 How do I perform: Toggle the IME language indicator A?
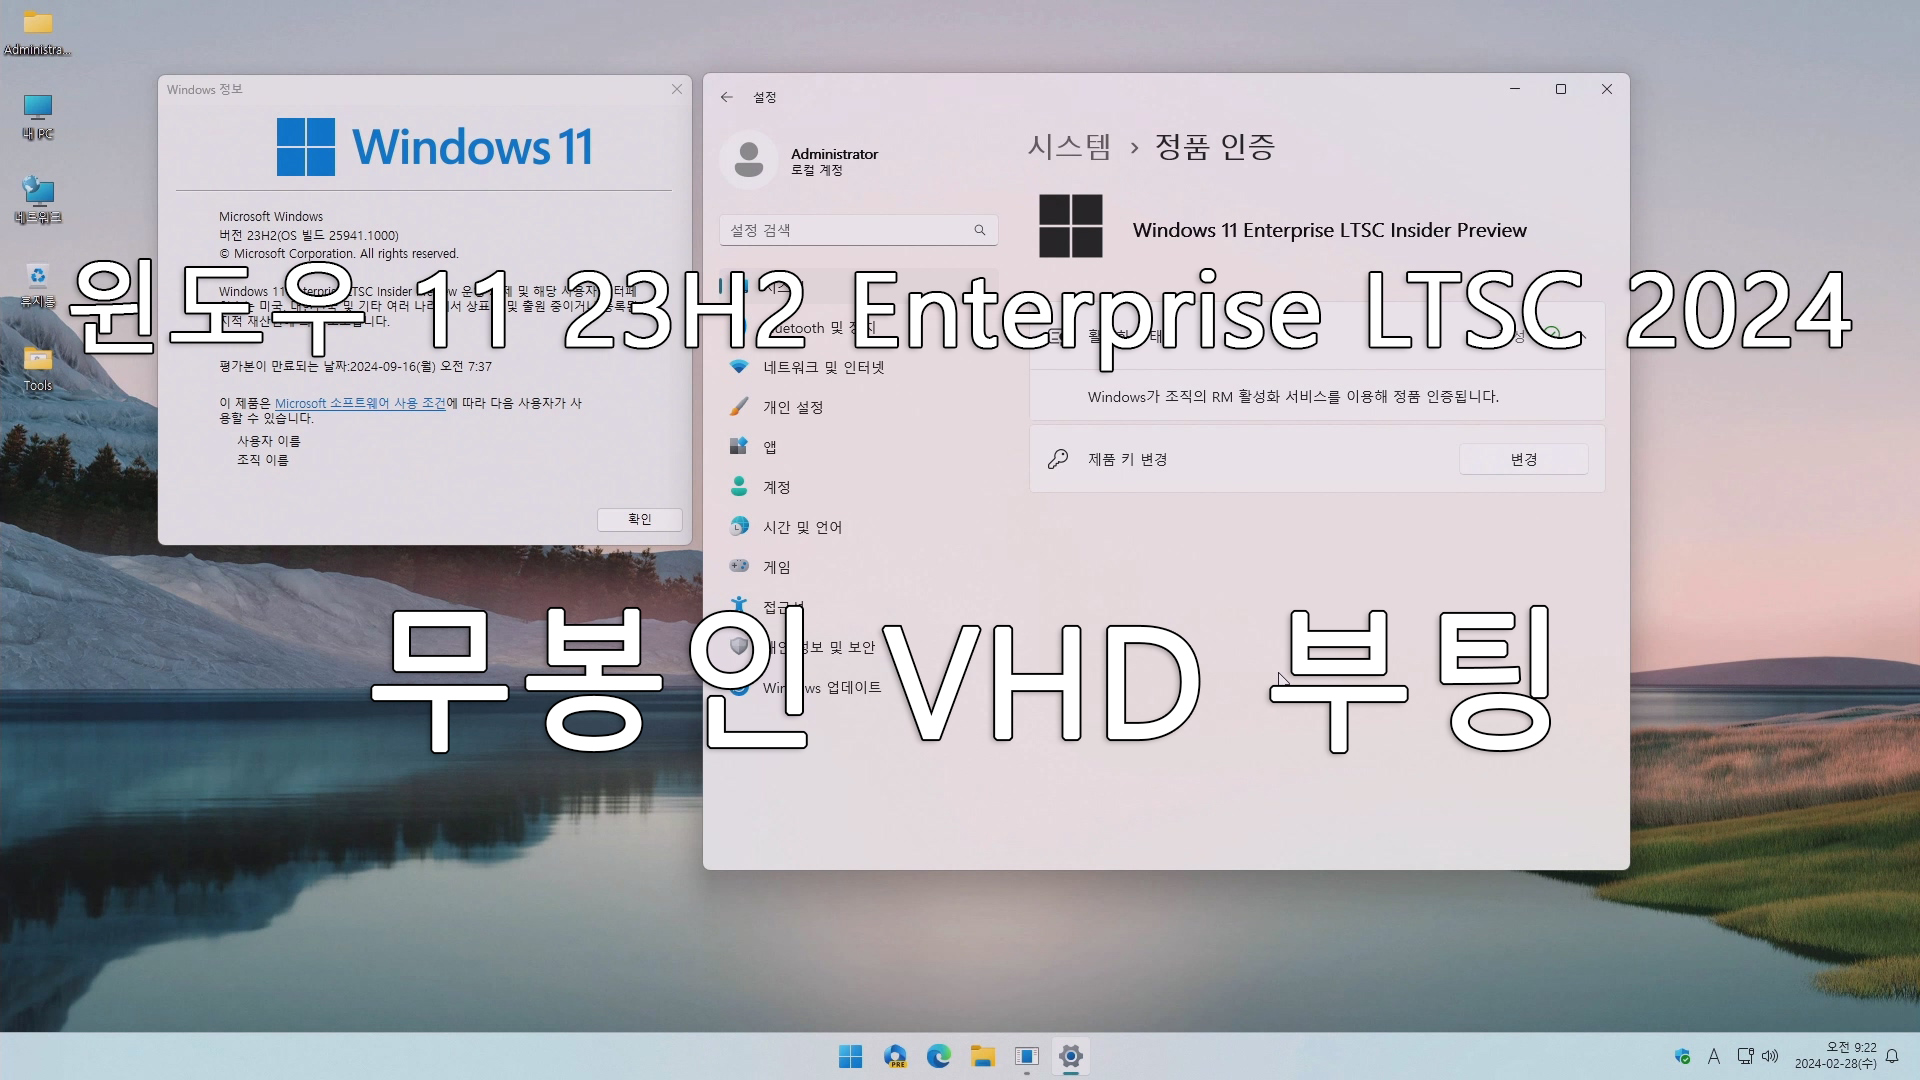[1713, 1056]
